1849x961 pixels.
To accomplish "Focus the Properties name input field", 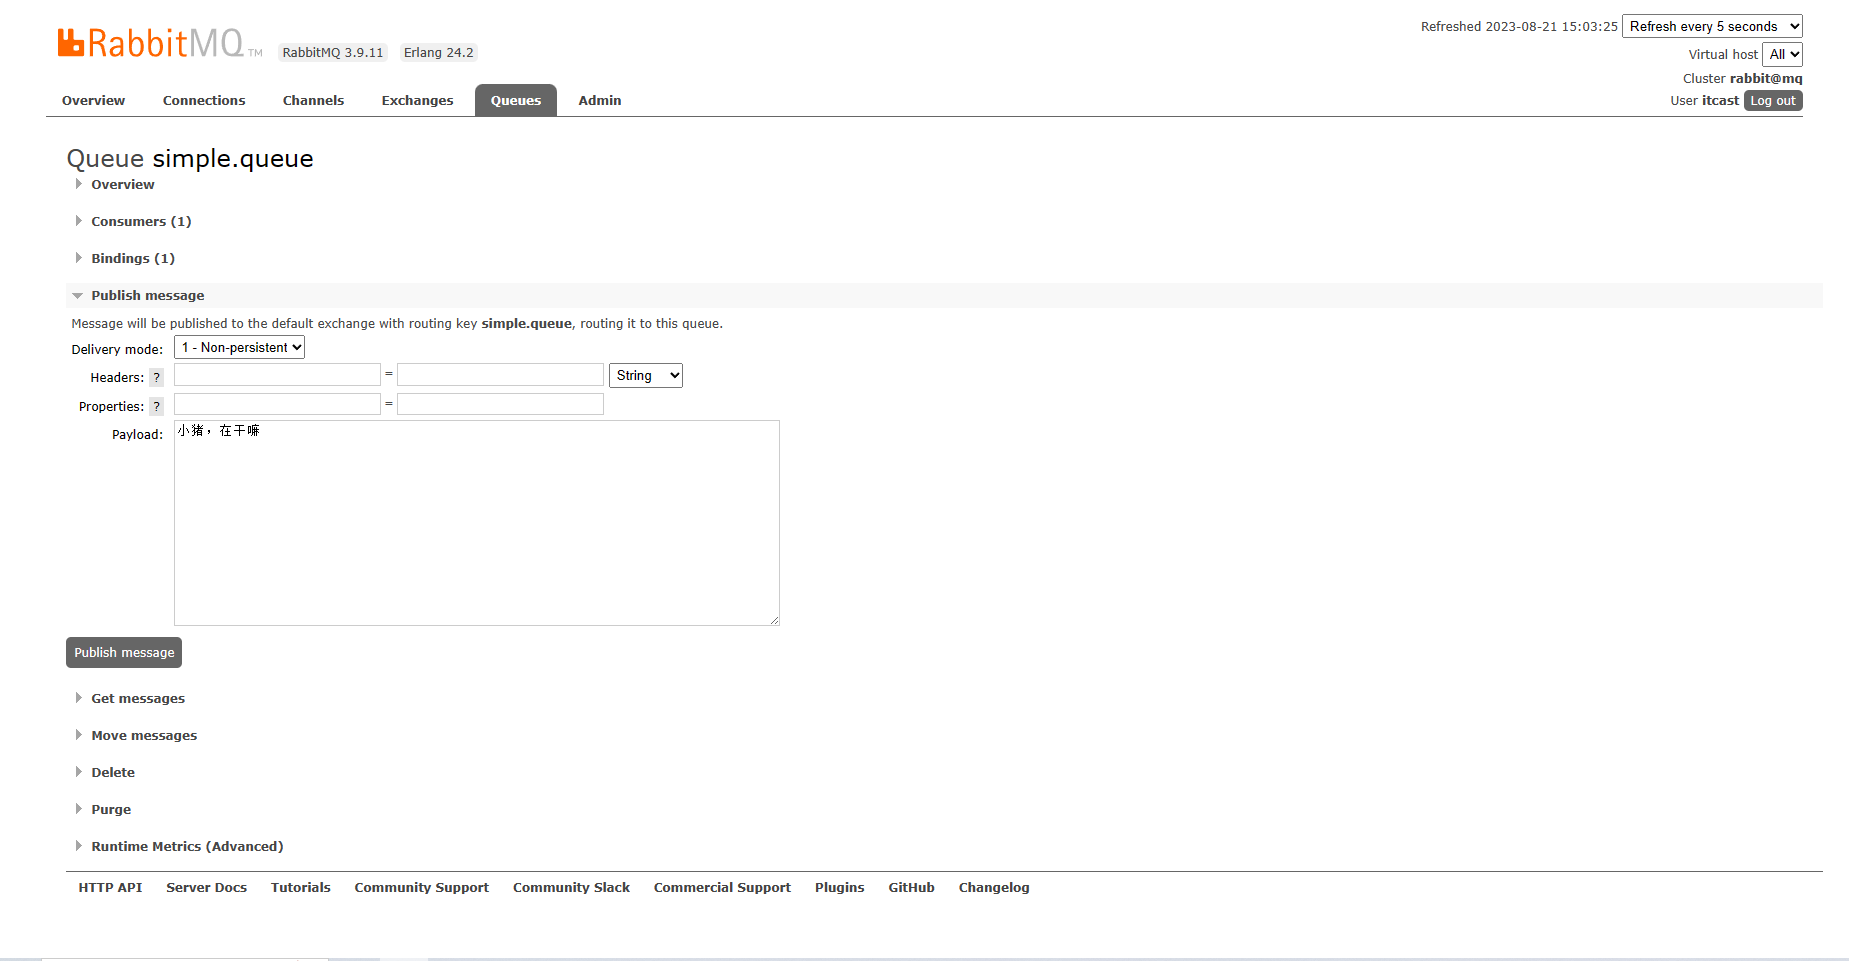I will click(x=277, y=404).
